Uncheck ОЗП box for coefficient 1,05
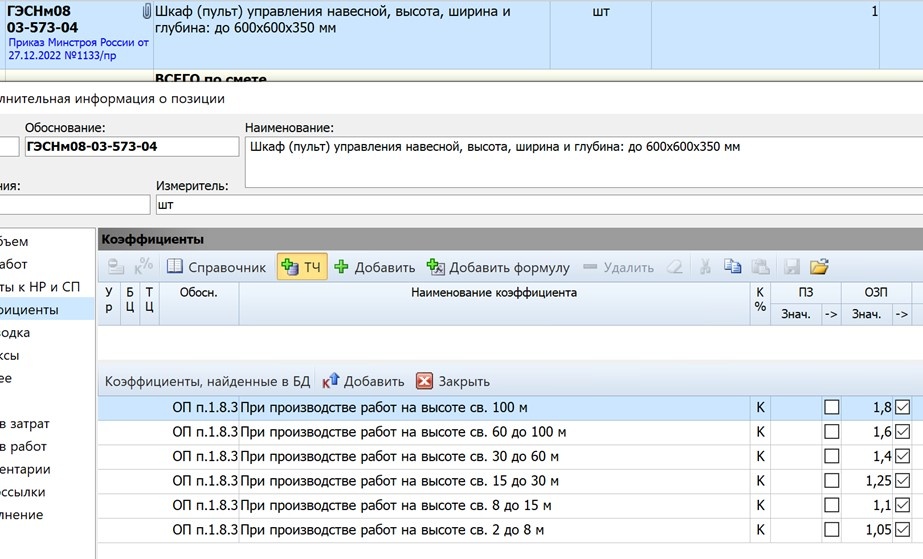This screenshot has width=923, height=559. (902, 530)
